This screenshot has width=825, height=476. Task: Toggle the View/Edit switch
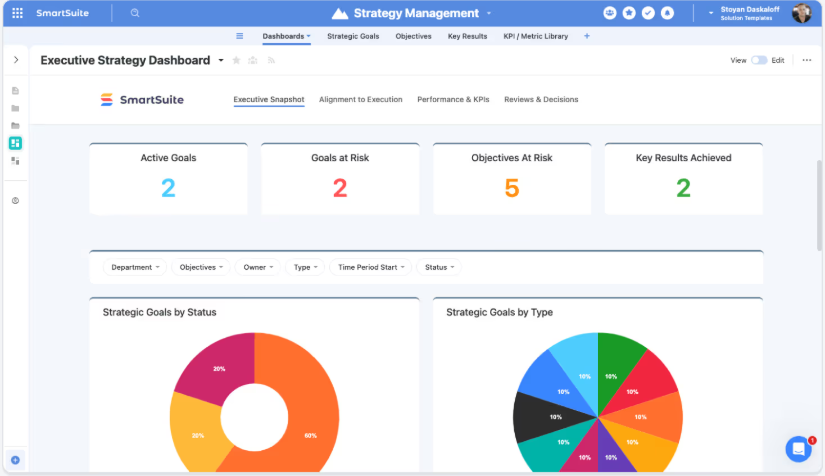(x=759, y=60)
